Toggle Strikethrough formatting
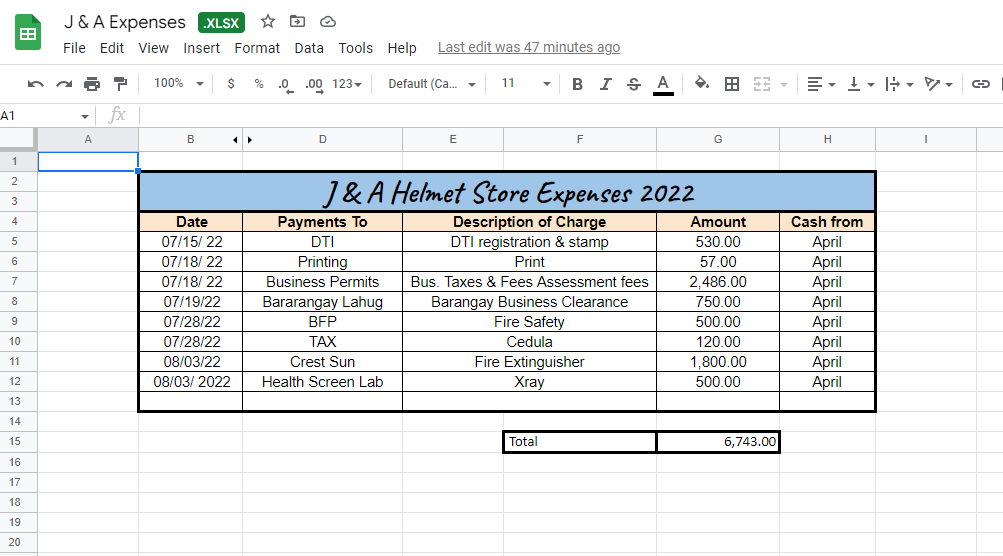This screenshot has width=1003, height=556. [x=634, y=84]
